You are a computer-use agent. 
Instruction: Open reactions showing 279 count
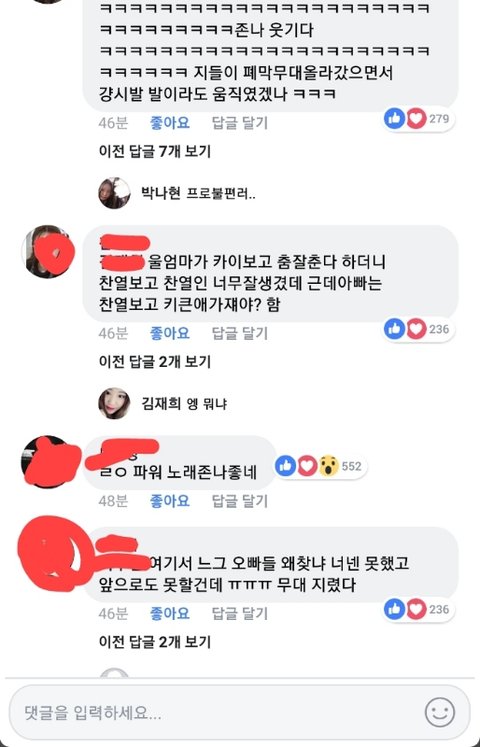pyautogui.click(x=419, y=119)
